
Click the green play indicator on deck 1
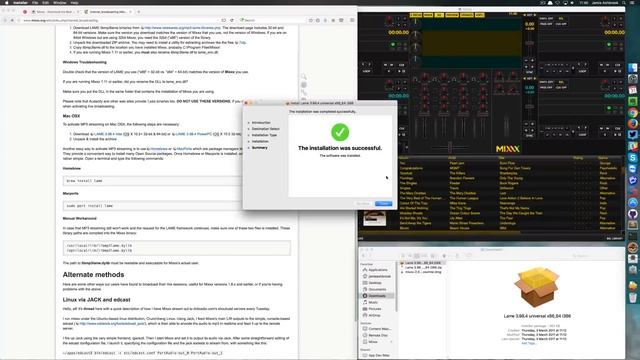tap(393, 44)
